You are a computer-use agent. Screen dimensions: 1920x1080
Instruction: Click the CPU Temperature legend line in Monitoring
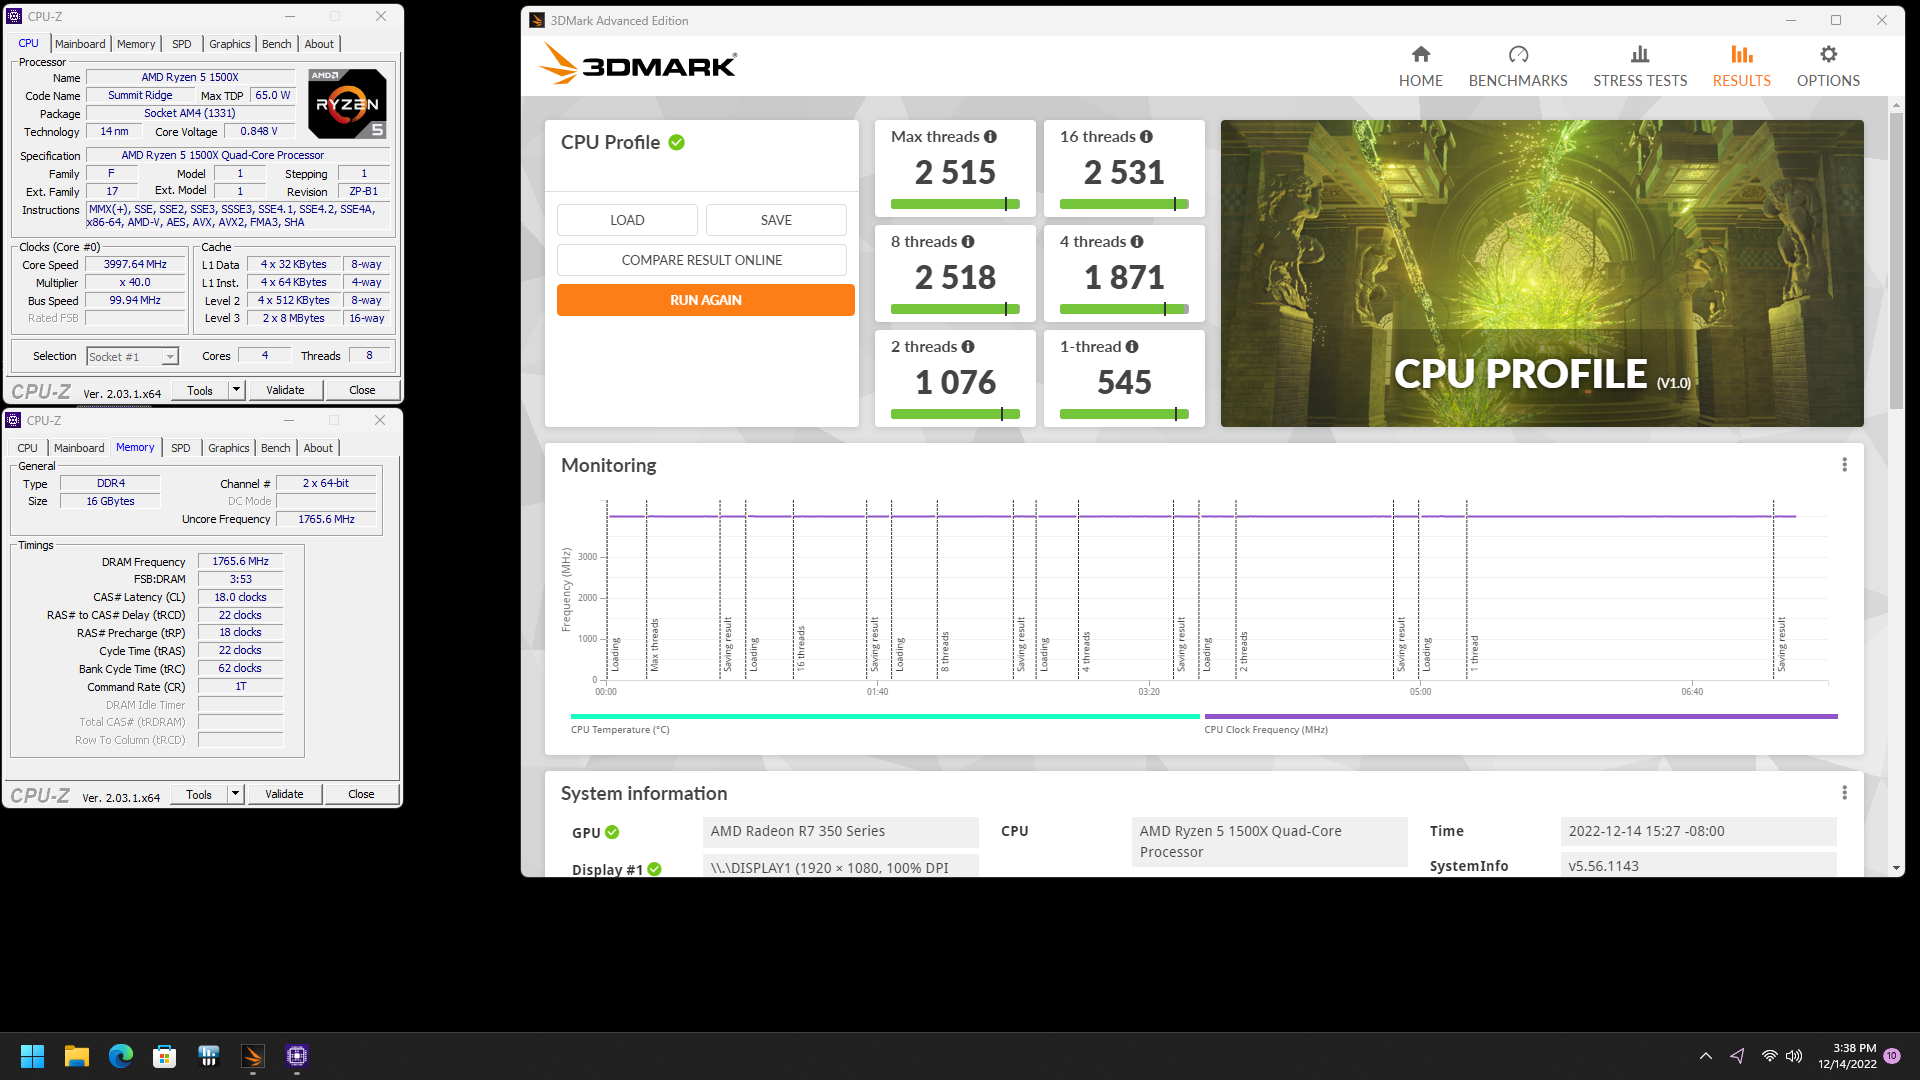tap(885, 716)
